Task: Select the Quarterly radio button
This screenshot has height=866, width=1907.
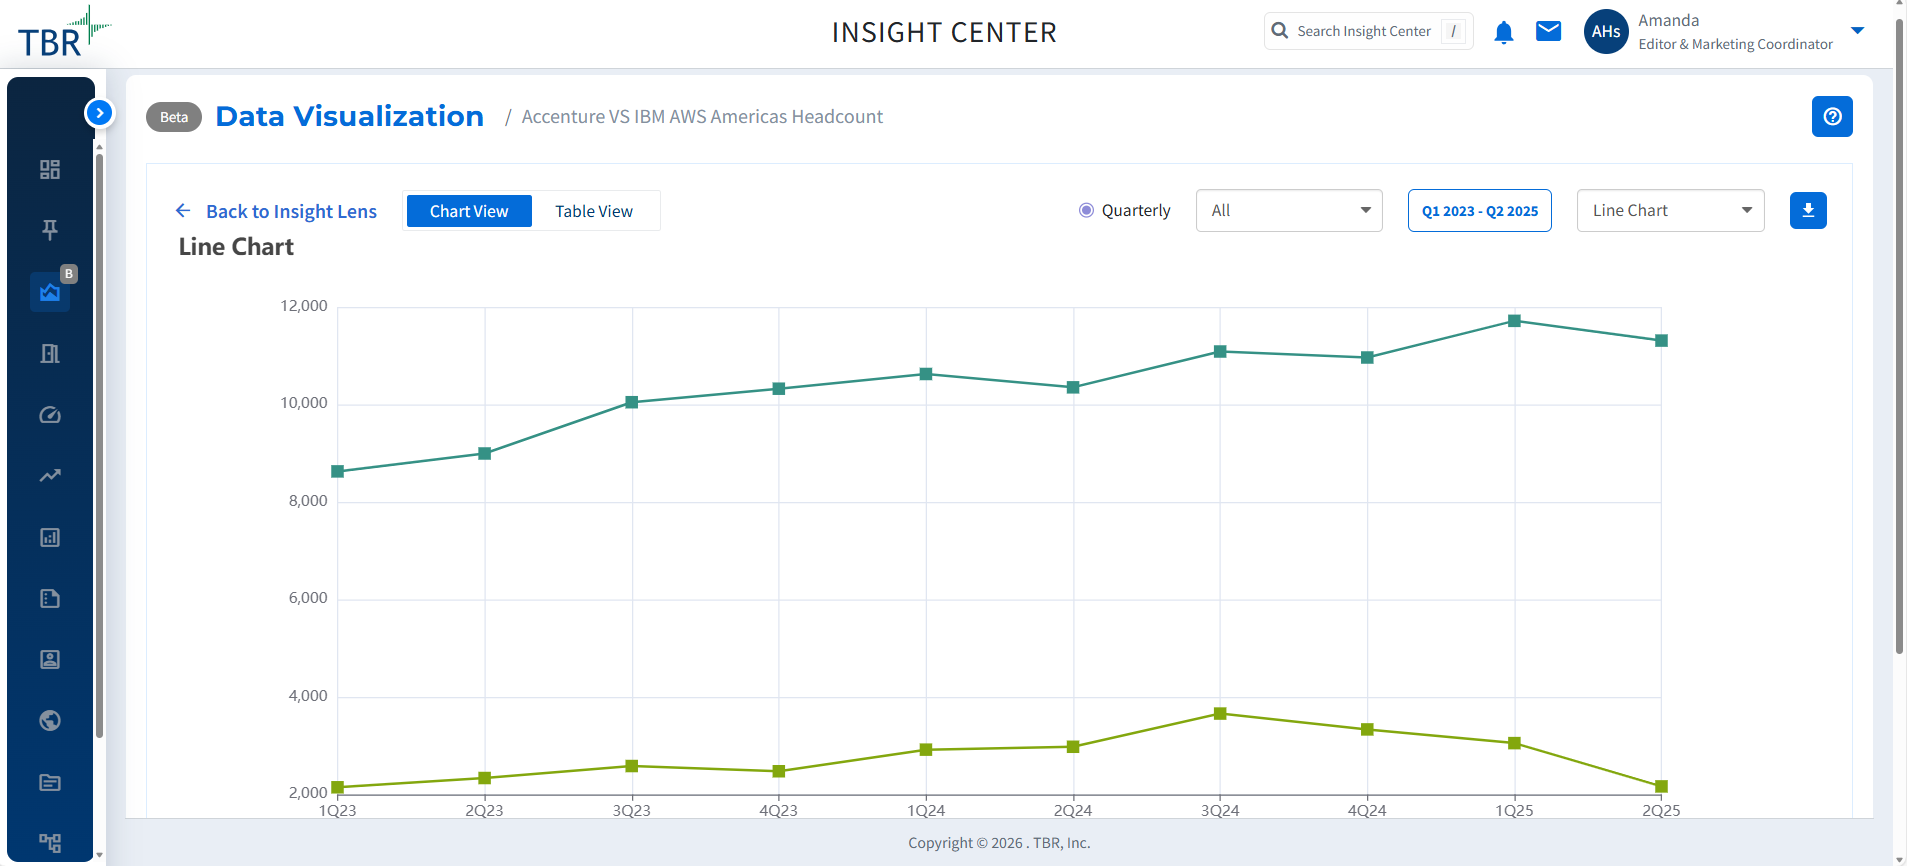Action: (x=1086, y=211)
